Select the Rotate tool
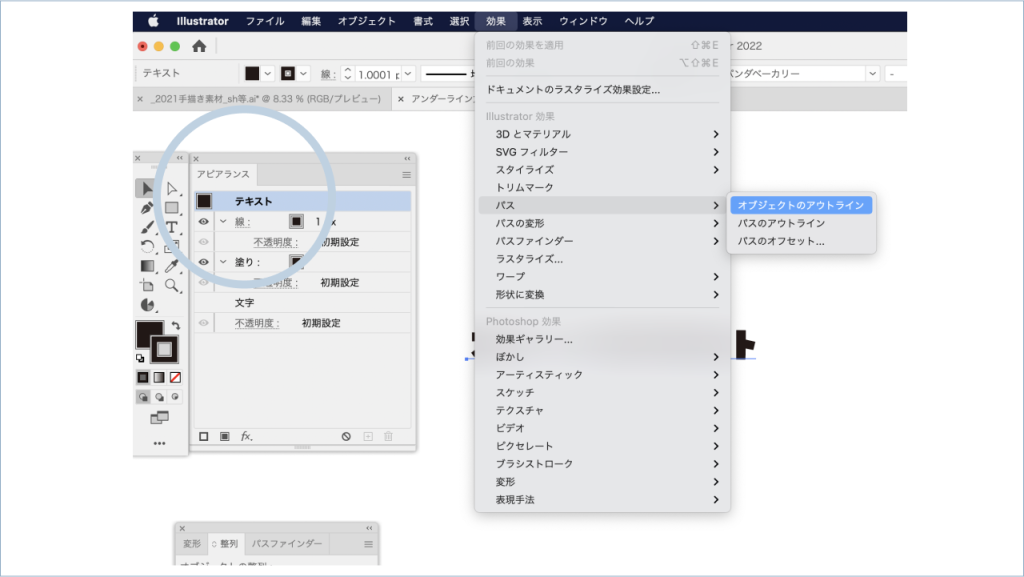 tap(147, 246)
